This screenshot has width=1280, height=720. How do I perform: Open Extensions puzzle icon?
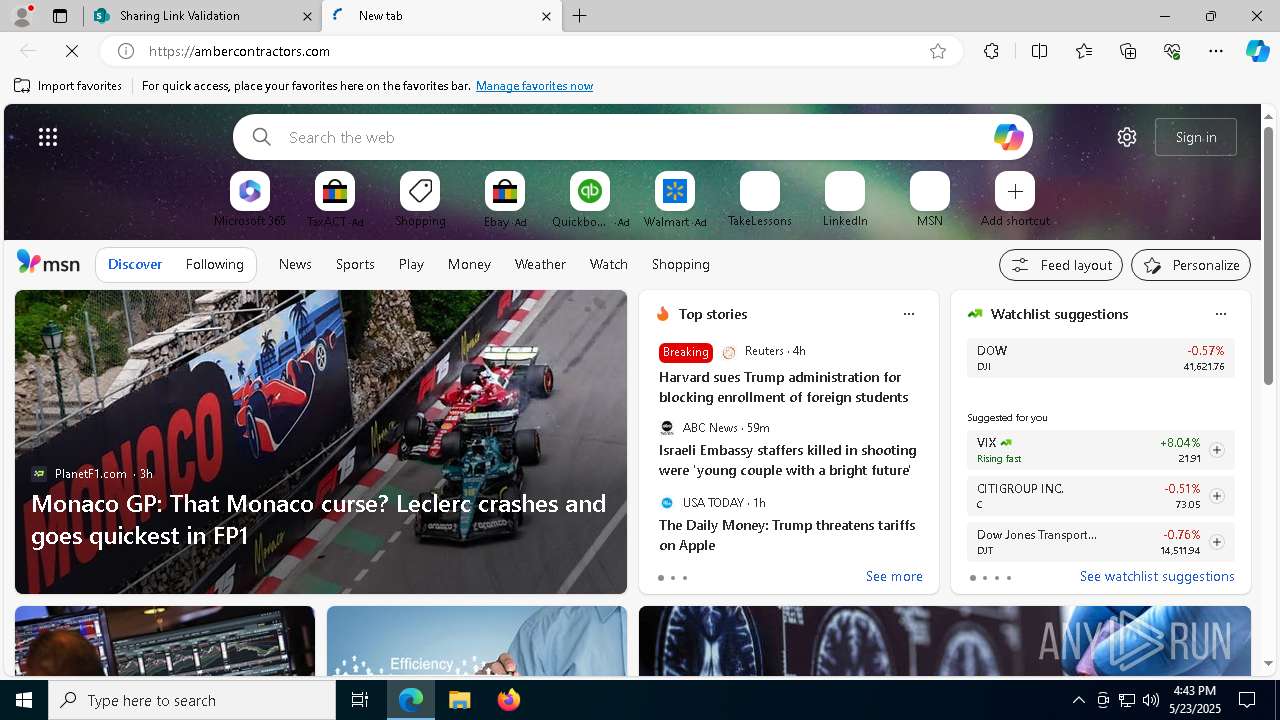point(991,51)
